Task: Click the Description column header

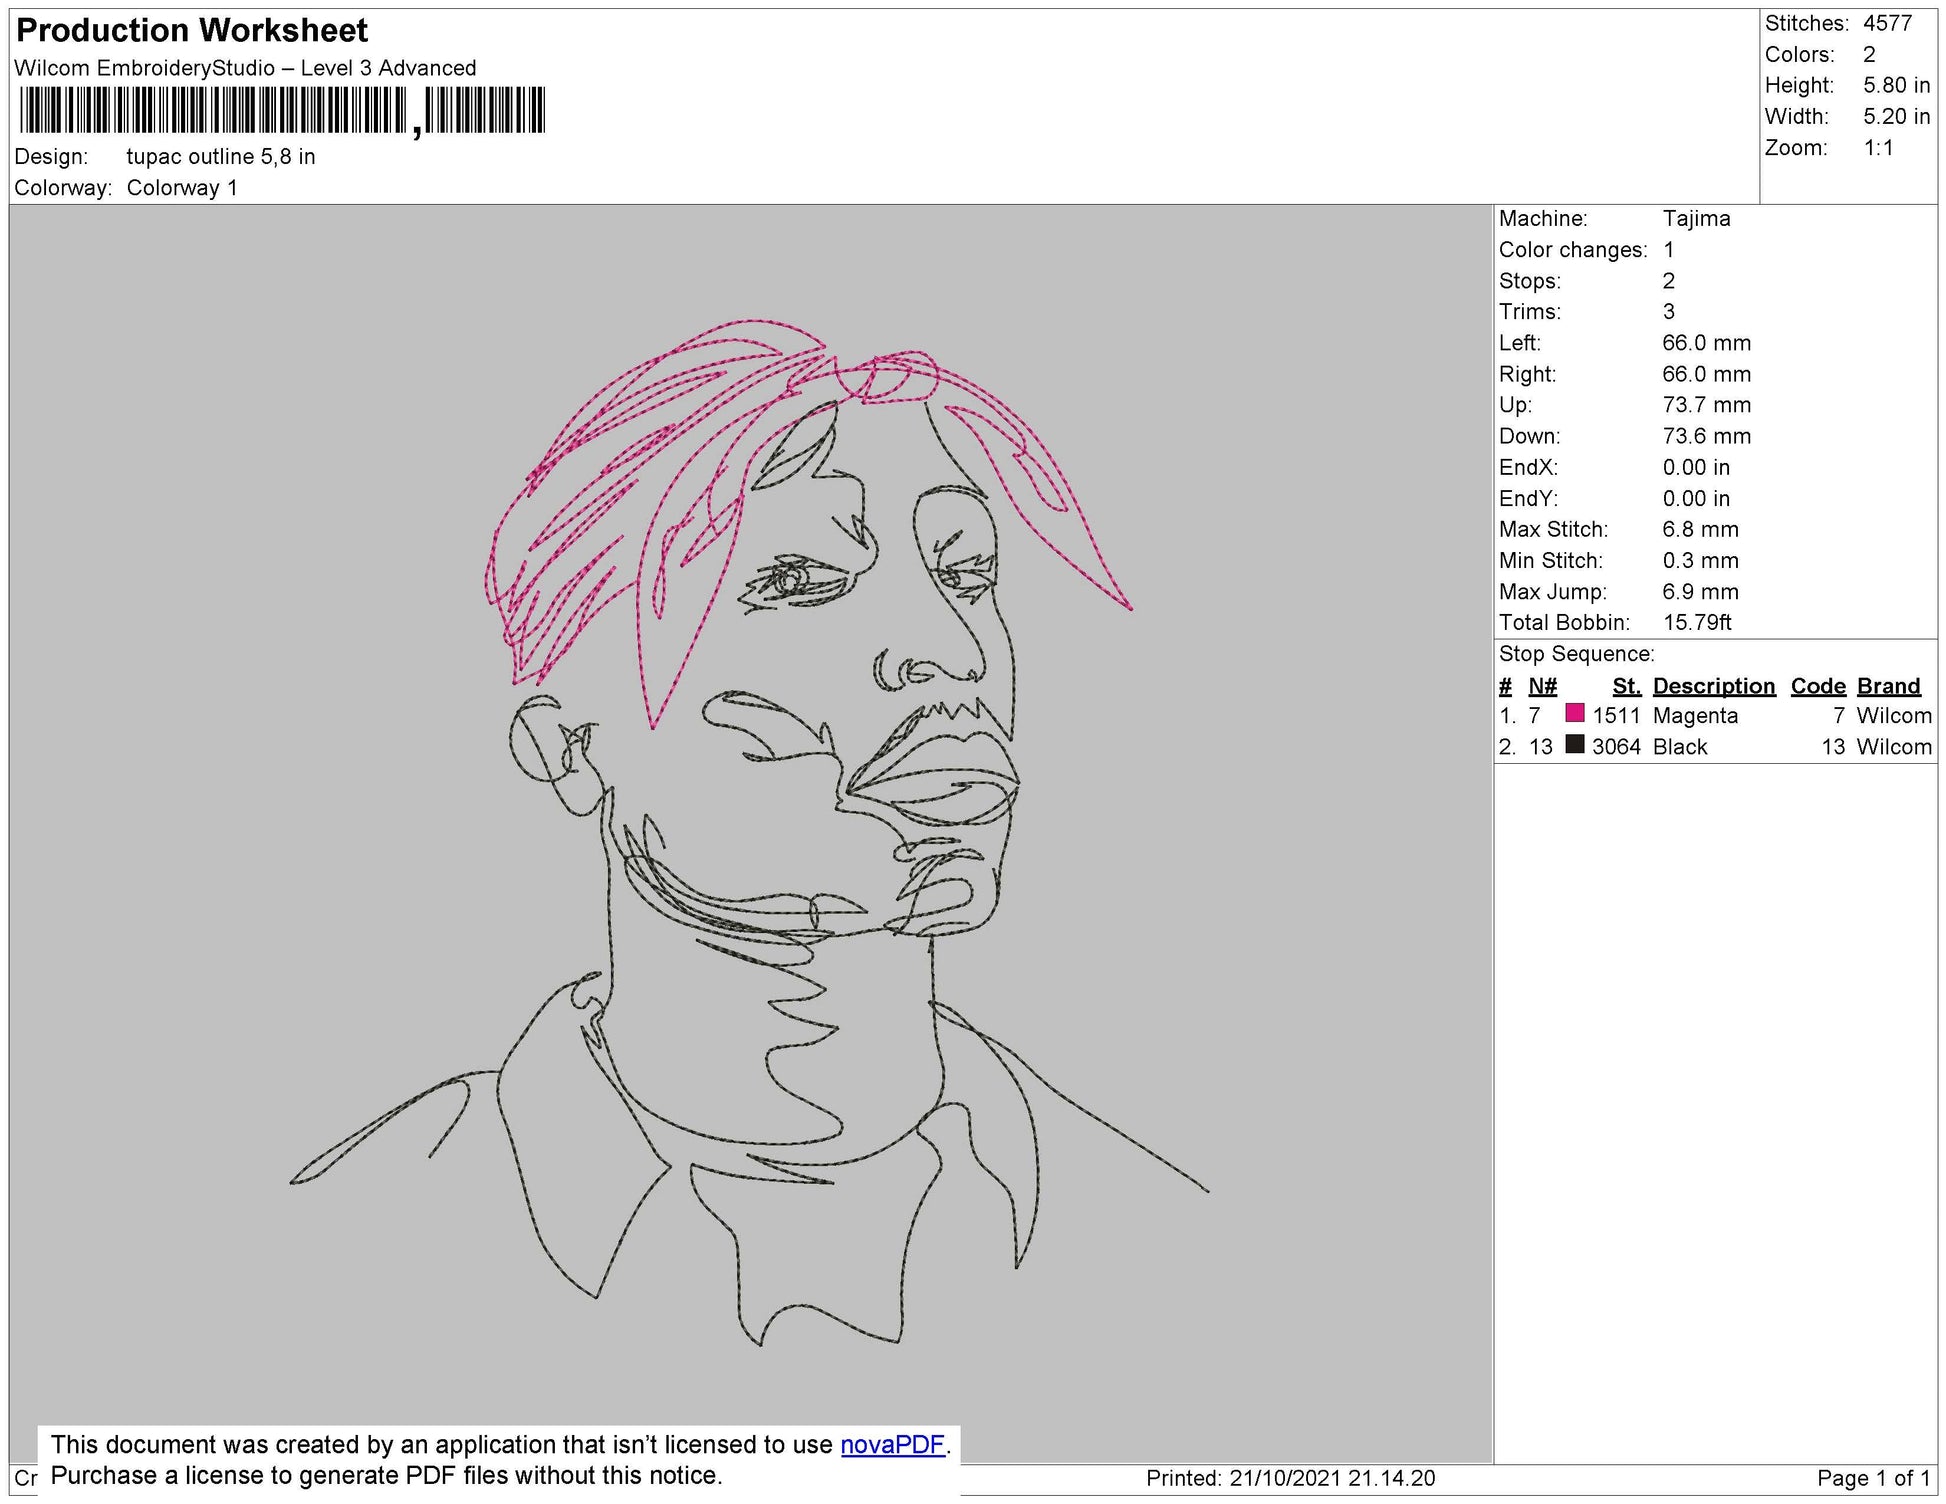Action: 1714,686
